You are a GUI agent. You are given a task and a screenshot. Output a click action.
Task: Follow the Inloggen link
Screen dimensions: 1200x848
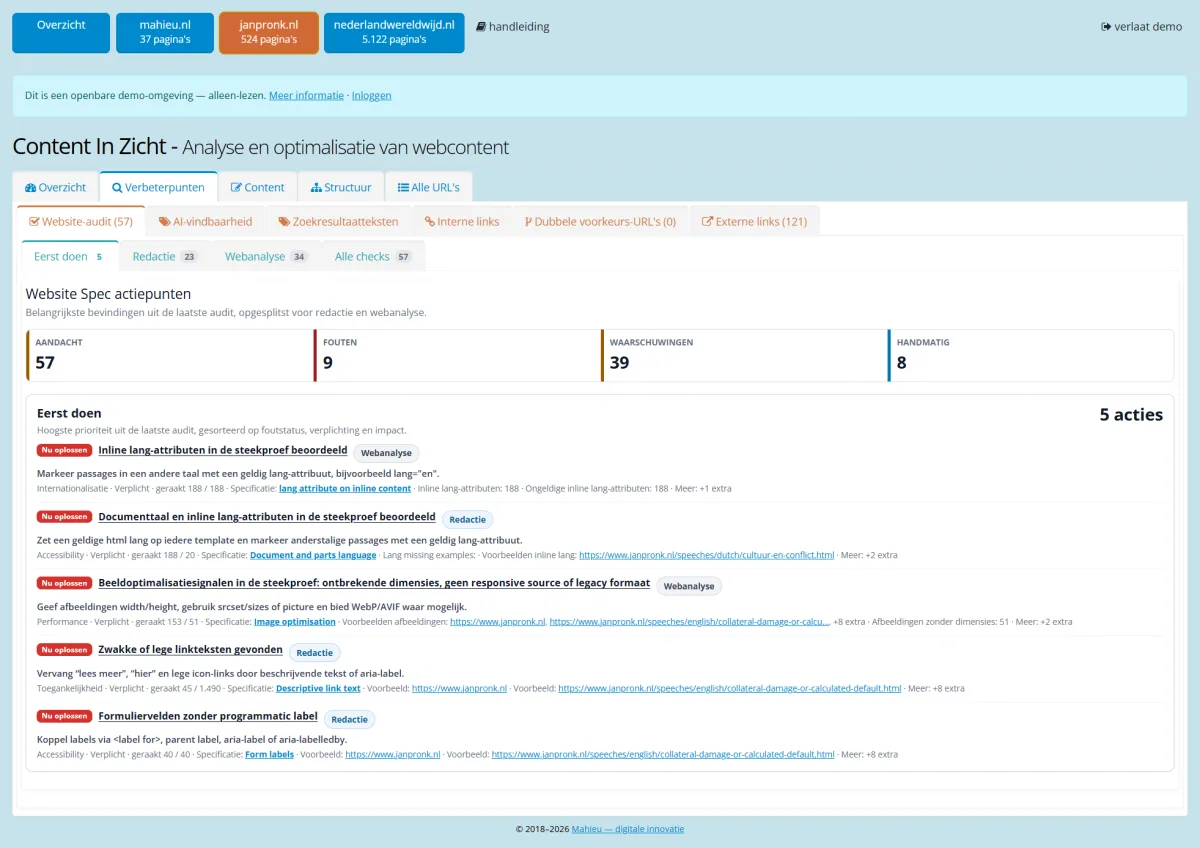[x=372, y=96]
